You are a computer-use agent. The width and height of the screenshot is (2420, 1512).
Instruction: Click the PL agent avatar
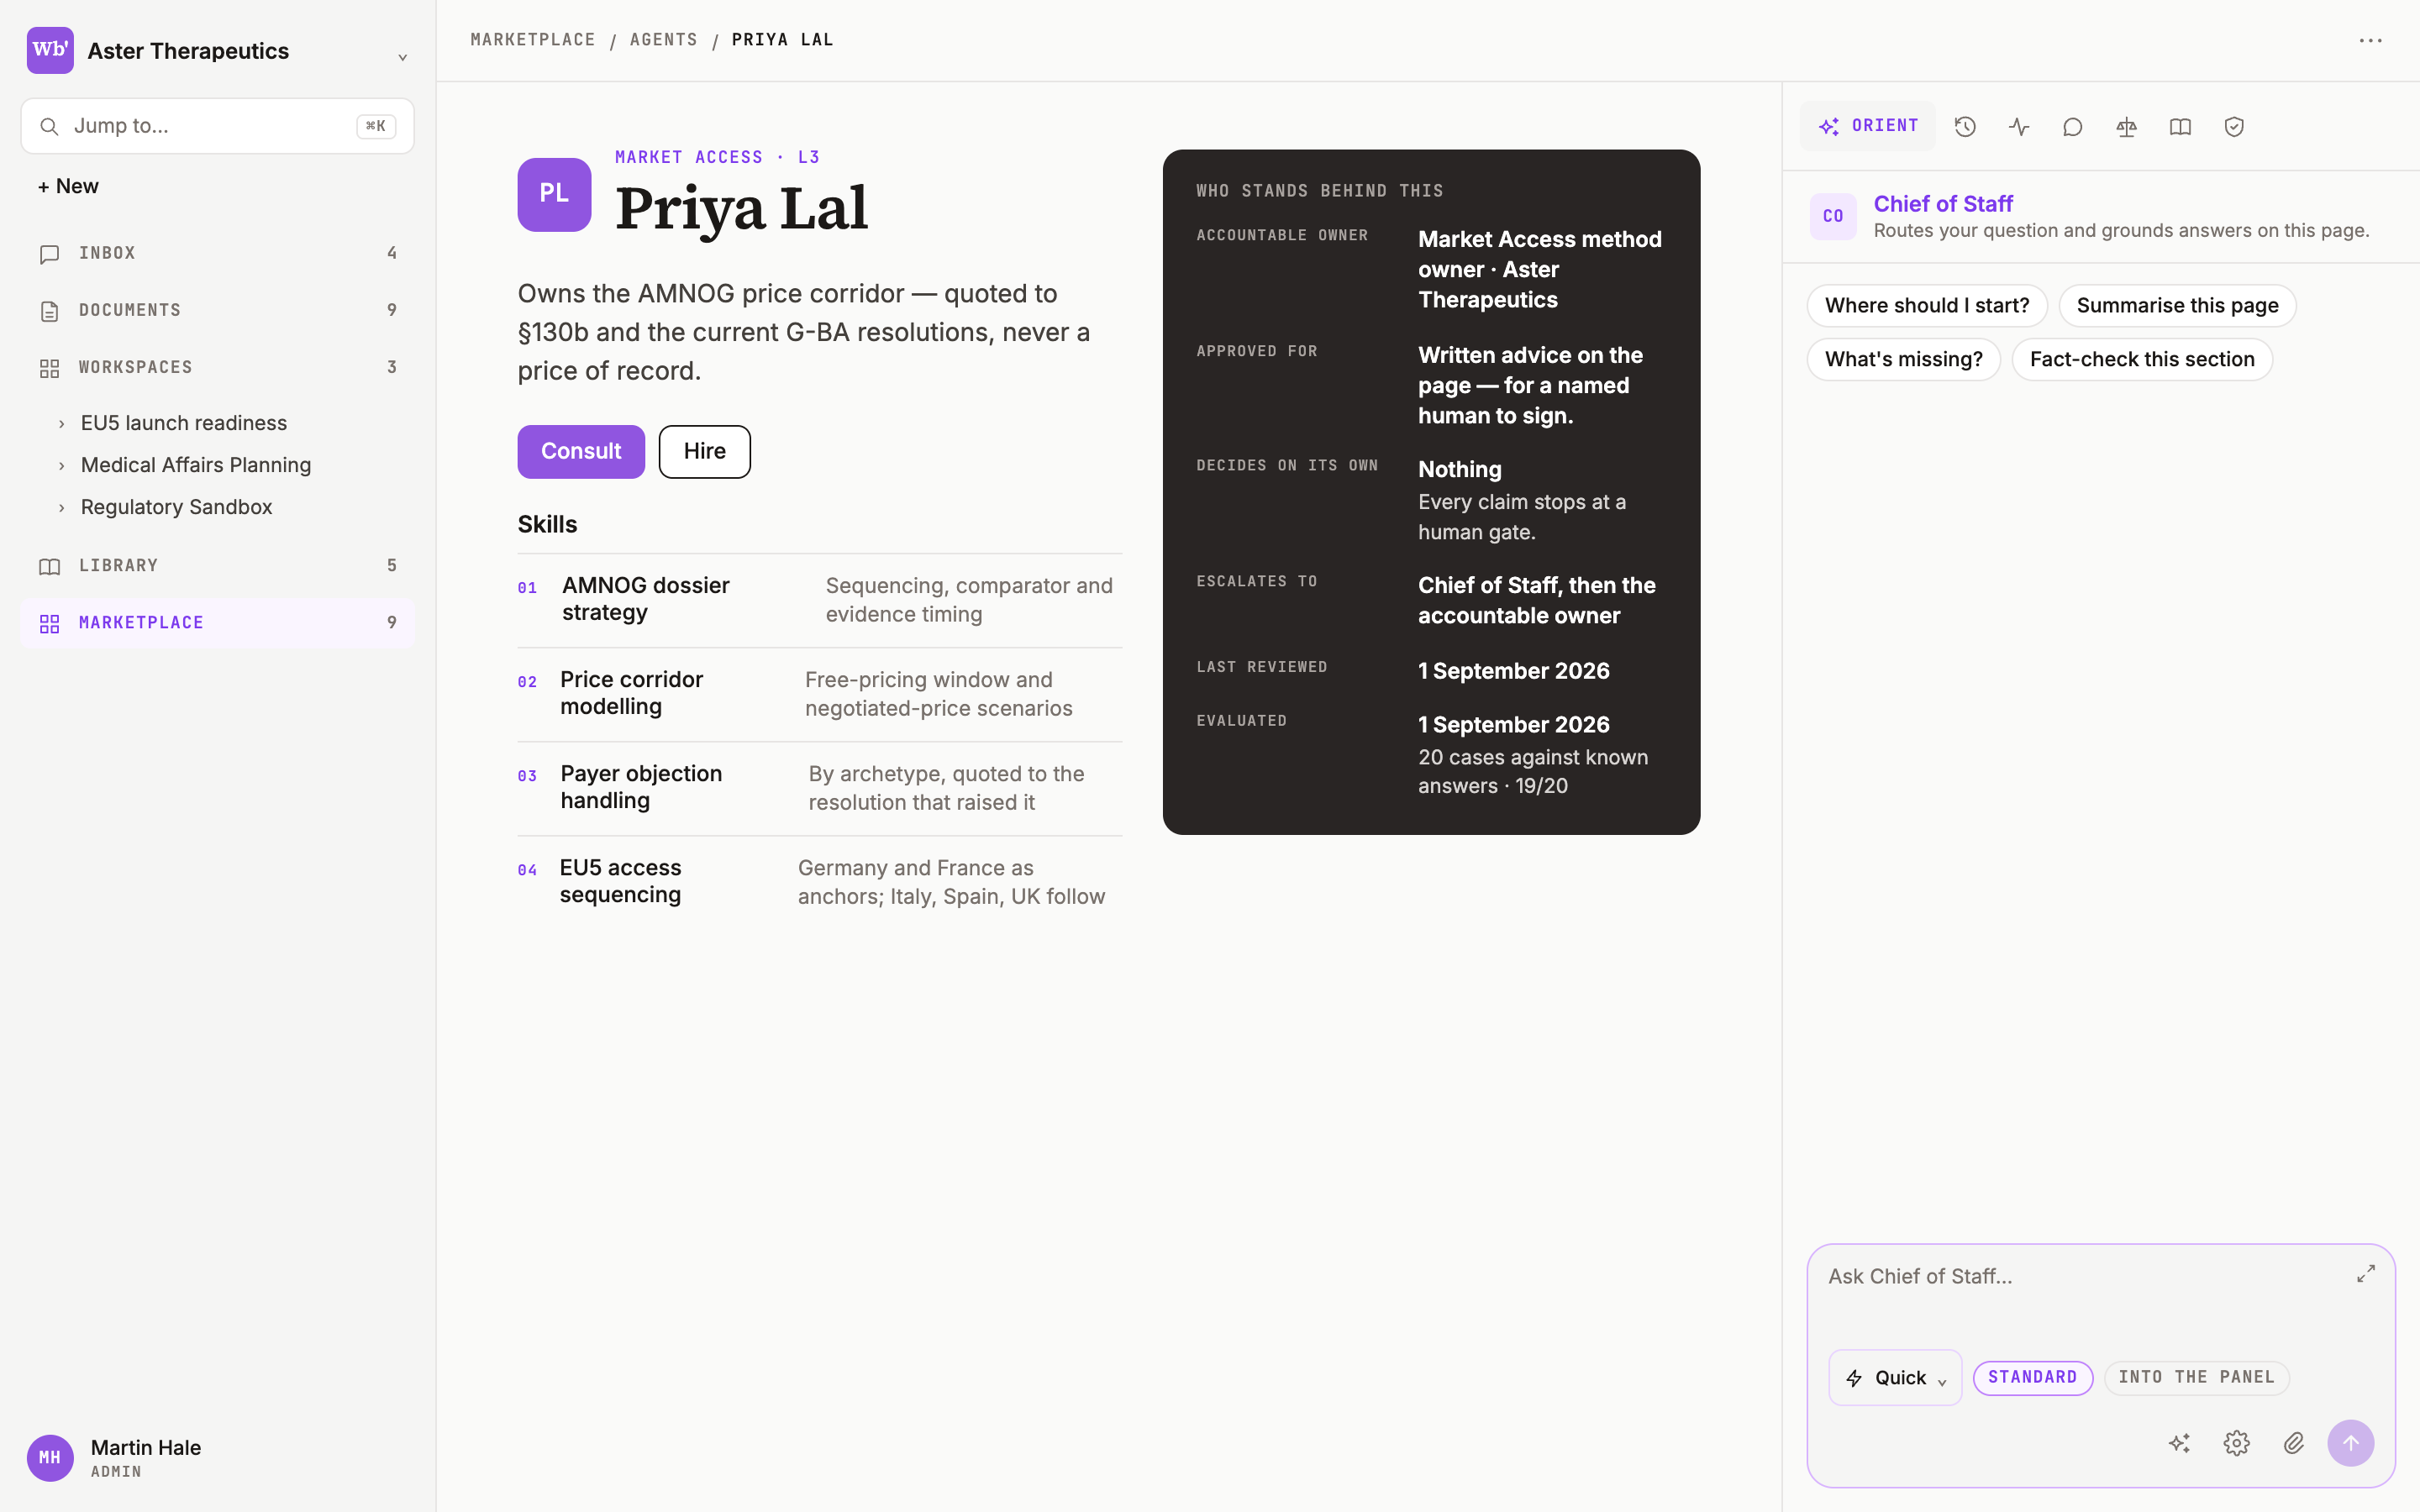[x=554, y=195]
